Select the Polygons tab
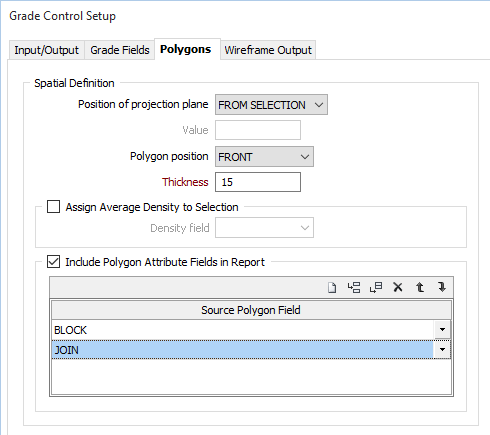 (186, 49)
